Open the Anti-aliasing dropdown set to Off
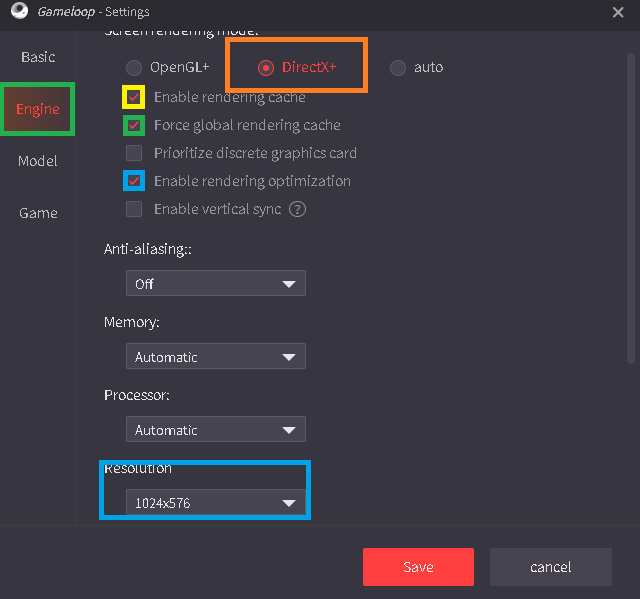Viewport: 640px width, 599px height. point(216,283)
